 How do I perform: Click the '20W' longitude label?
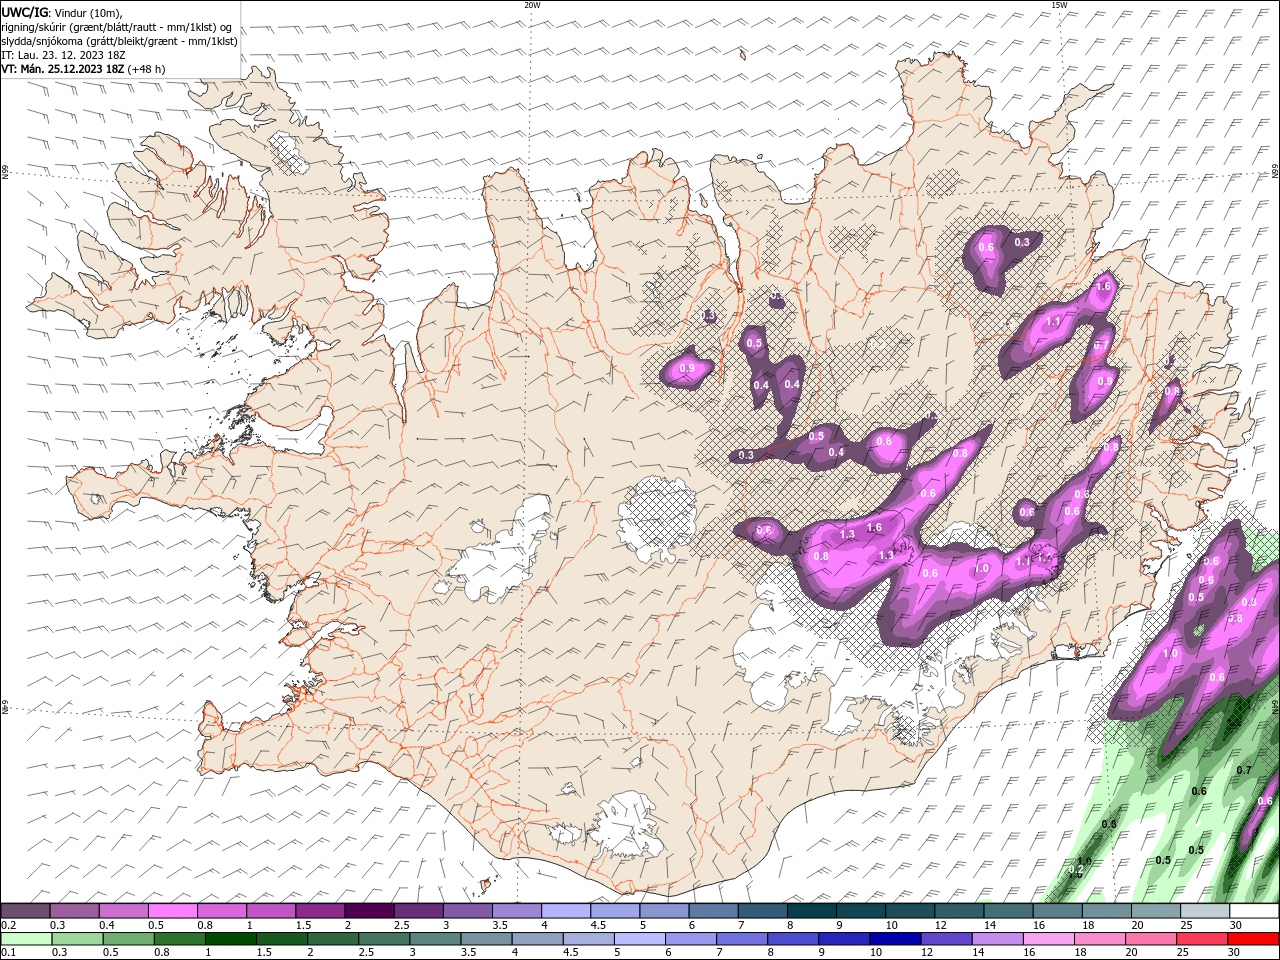point(533,5)
